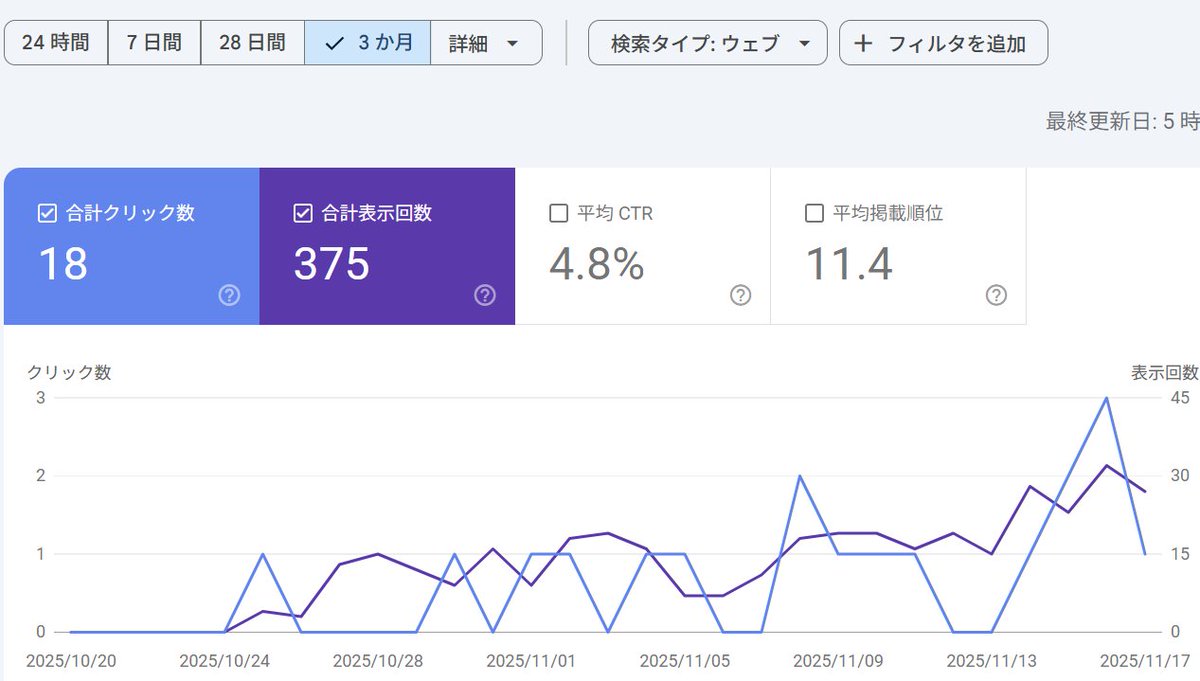
Task: Click the clicks line peak at 3
Action: pos(1106,398)
